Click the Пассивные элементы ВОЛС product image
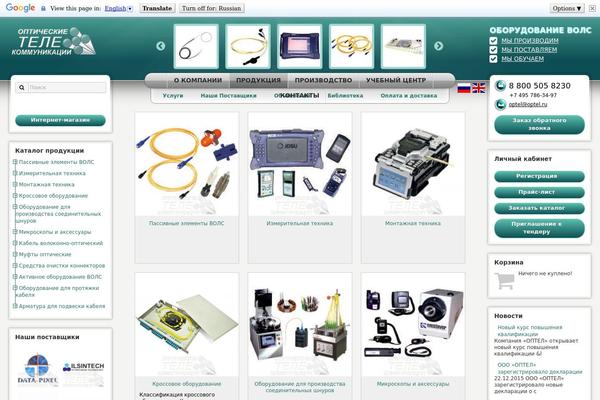 pos(187,164)
